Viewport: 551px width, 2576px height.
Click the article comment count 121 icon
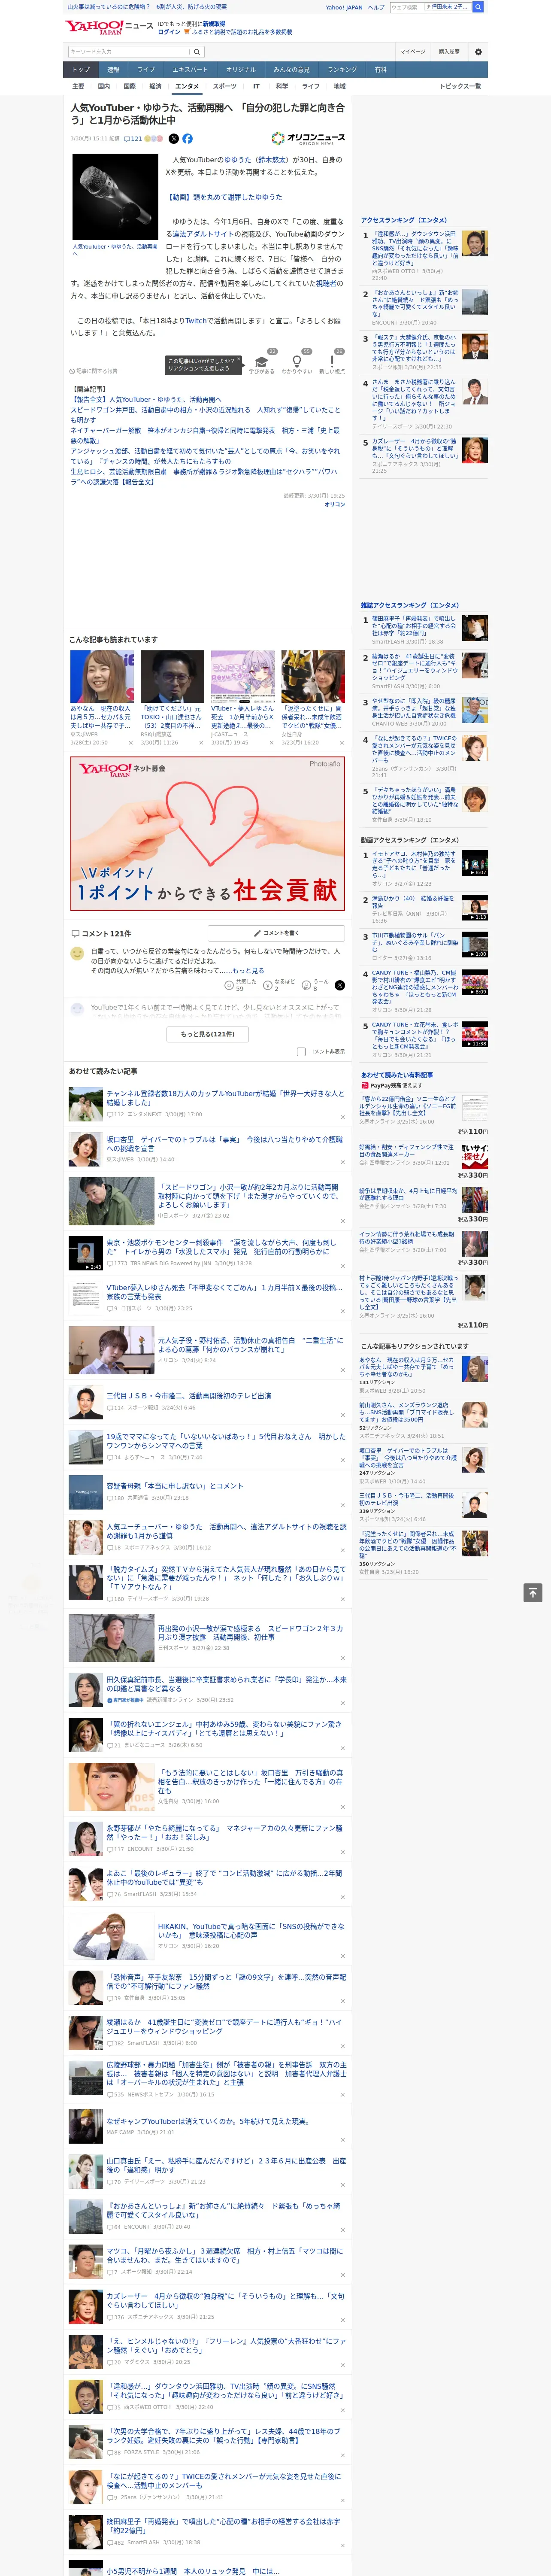pyautogui.click(x=132, y=139)
